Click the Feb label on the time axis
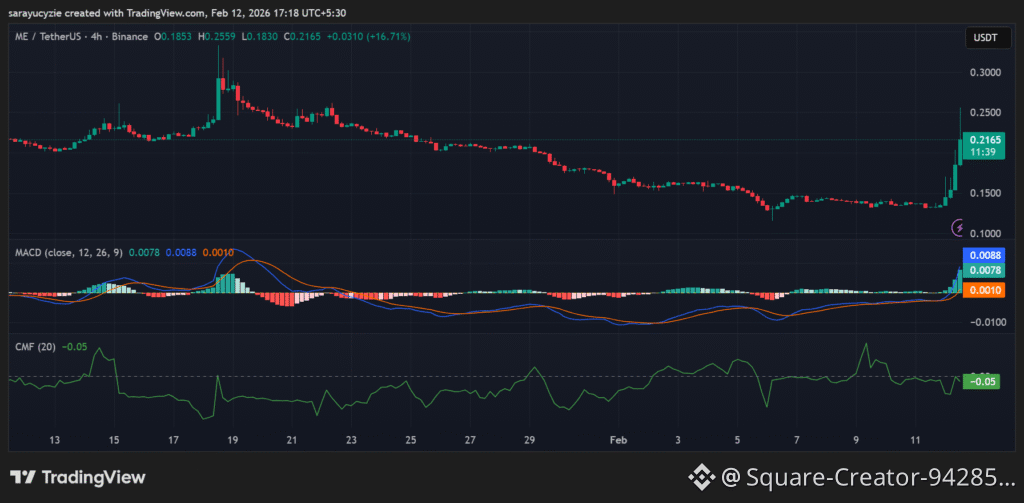1024x503 pixels. 618,440
